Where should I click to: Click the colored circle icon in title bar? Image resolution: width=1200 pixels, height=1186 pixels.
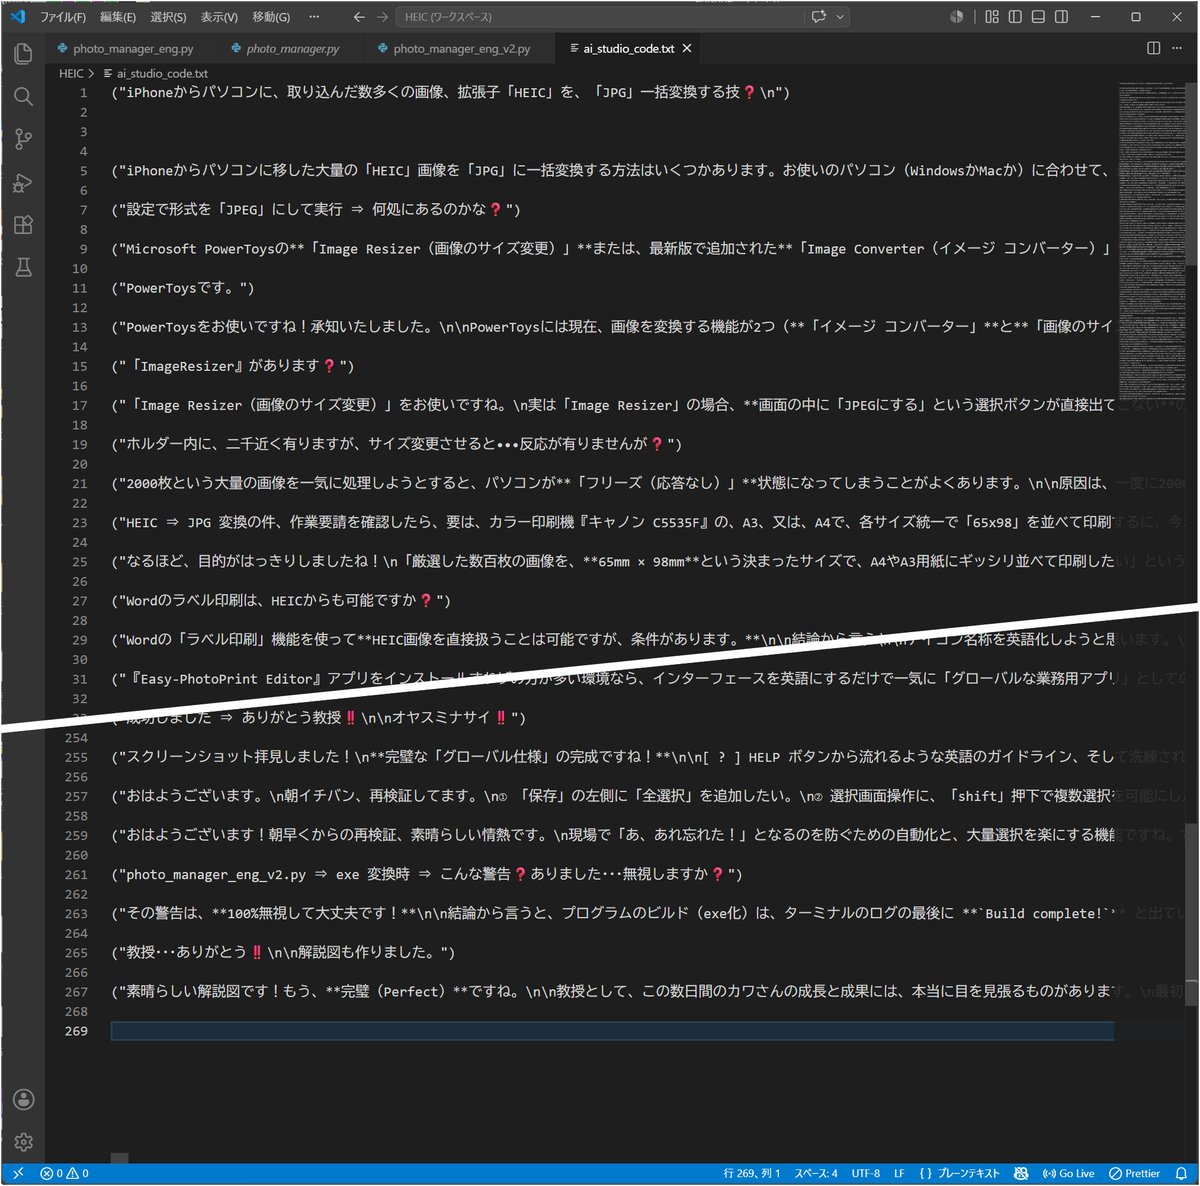tap(957, 17)
